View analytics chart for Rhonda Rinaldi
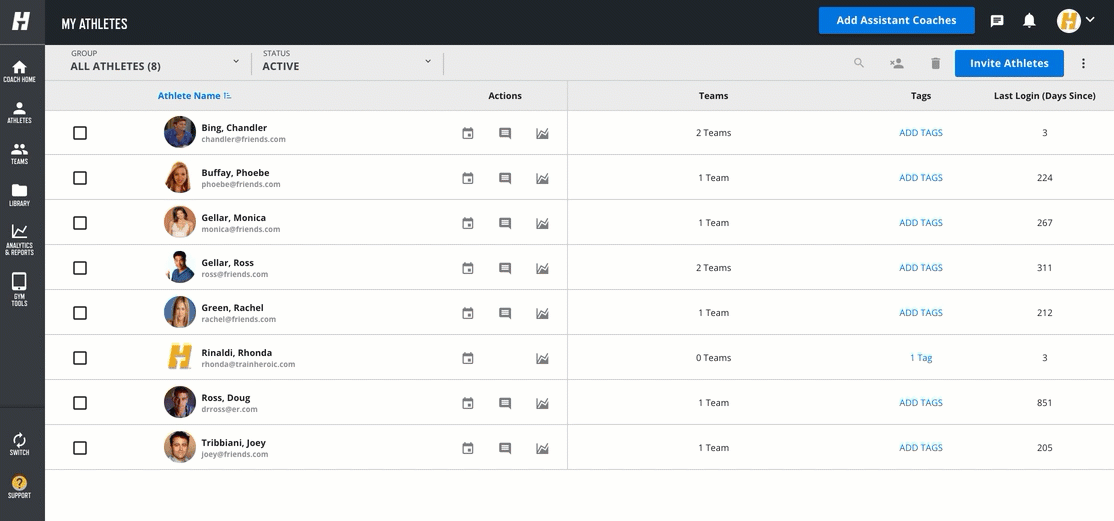This screenshot has width=1114, height=521. 542,358
